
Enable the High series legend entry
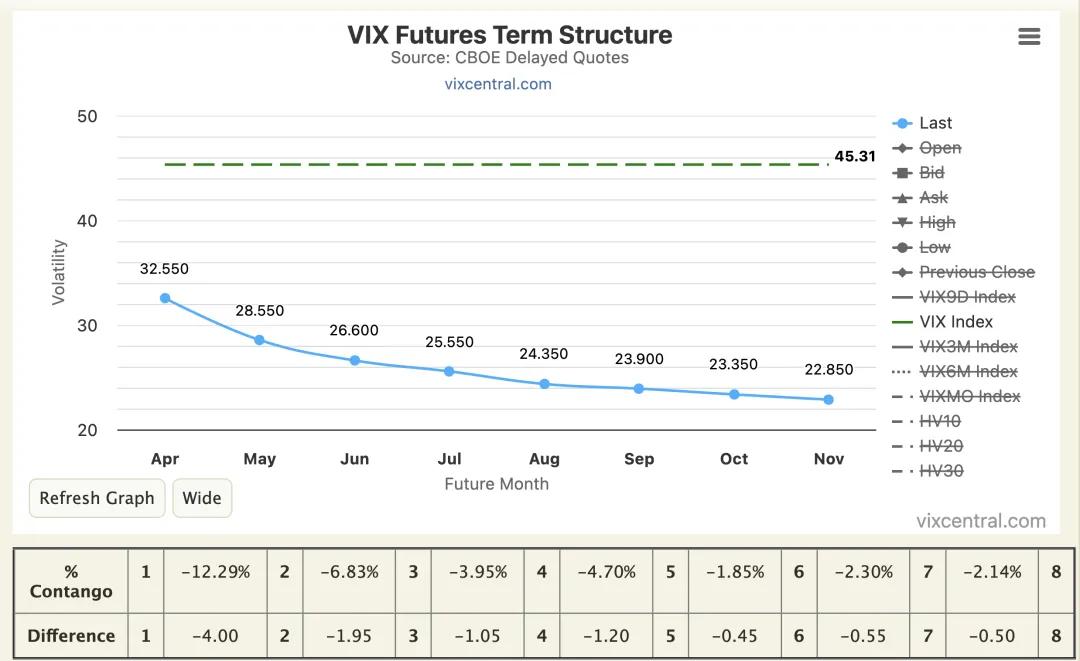(937, 222)
